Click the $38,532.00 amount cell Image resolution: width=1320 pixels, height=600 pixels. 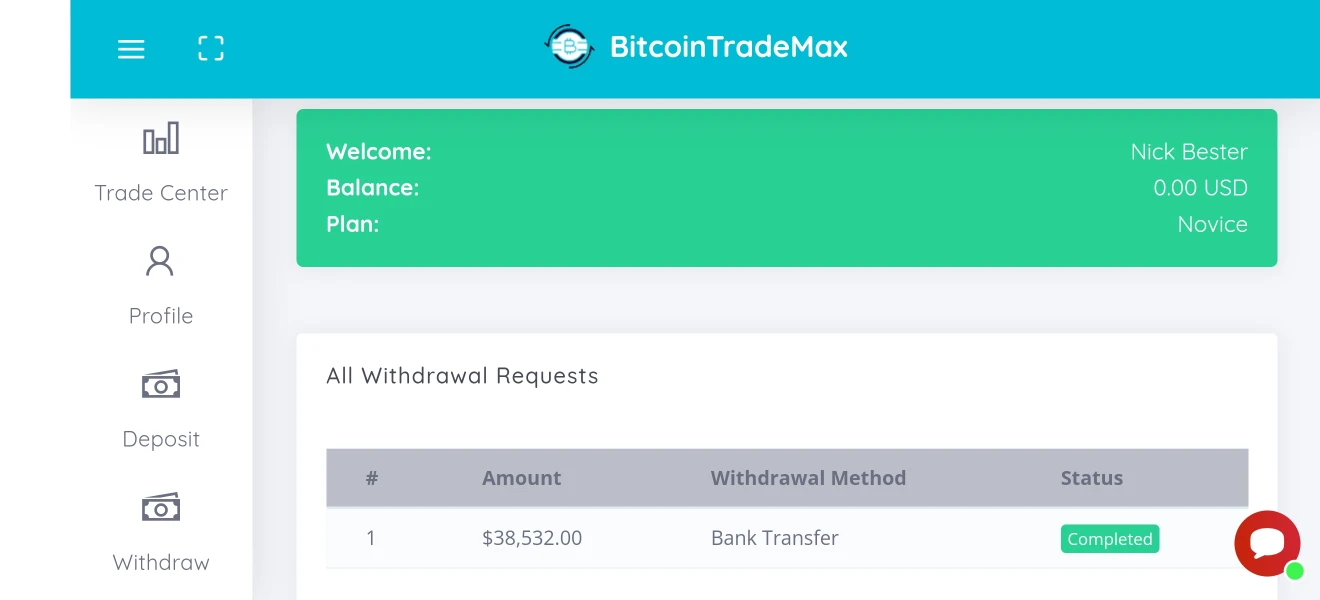tap(532, 538)
